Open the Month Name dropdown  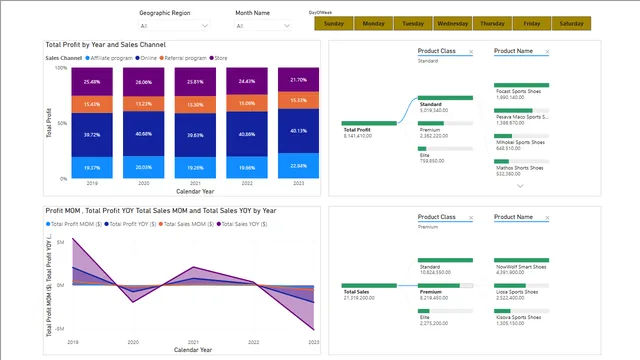coord(263,26)
